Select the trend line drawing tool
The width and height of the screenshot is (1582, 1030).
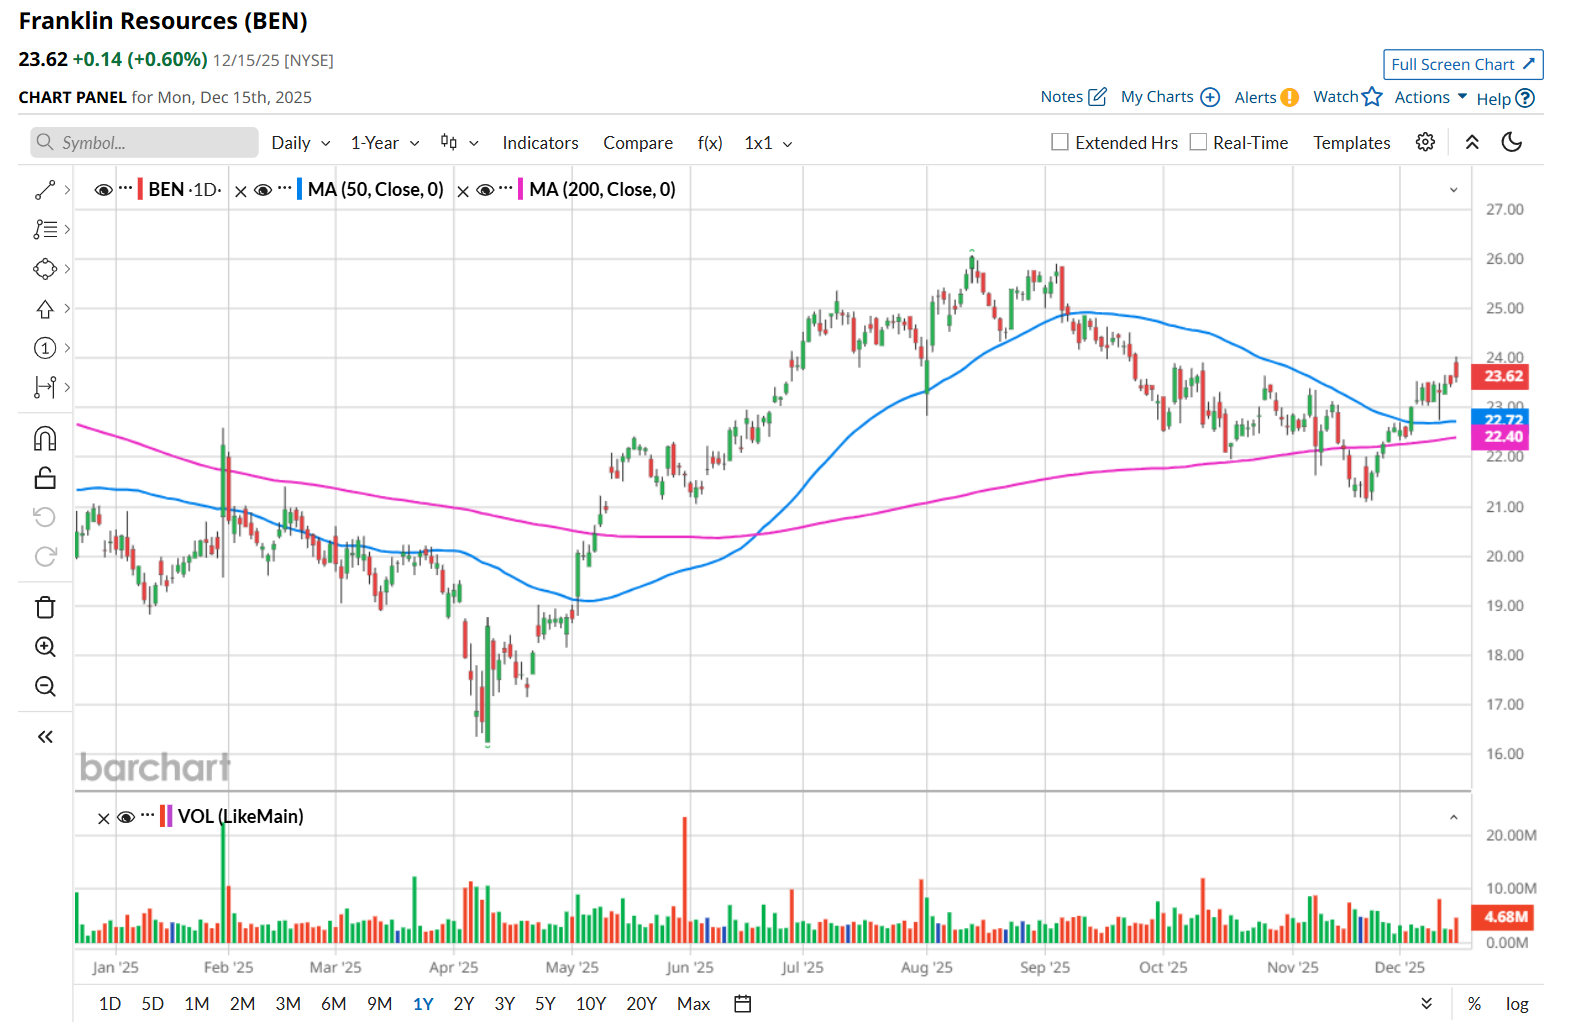click(x=45, y=190)
